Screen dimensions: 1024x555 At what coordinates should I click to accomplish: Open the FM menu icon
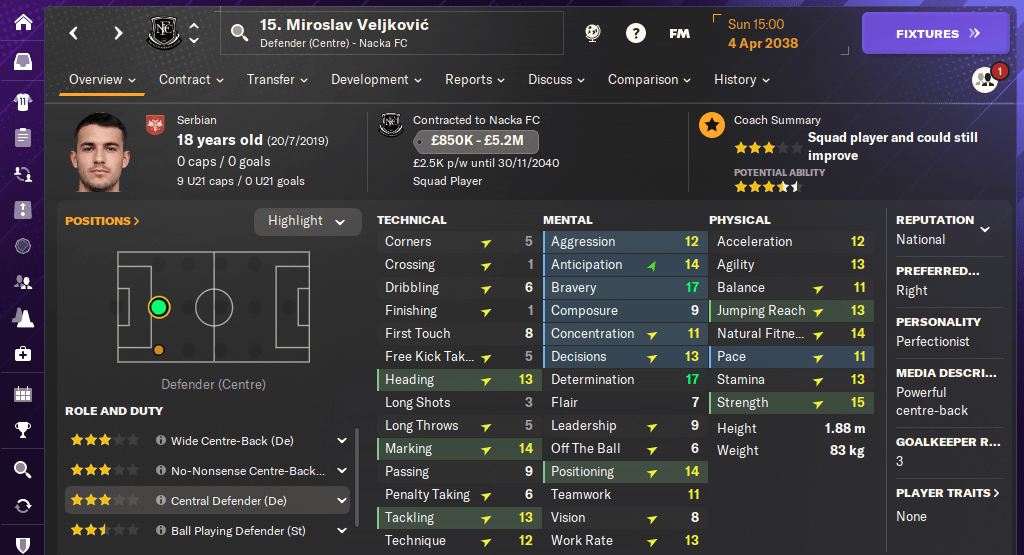click(x=679, y=33)
